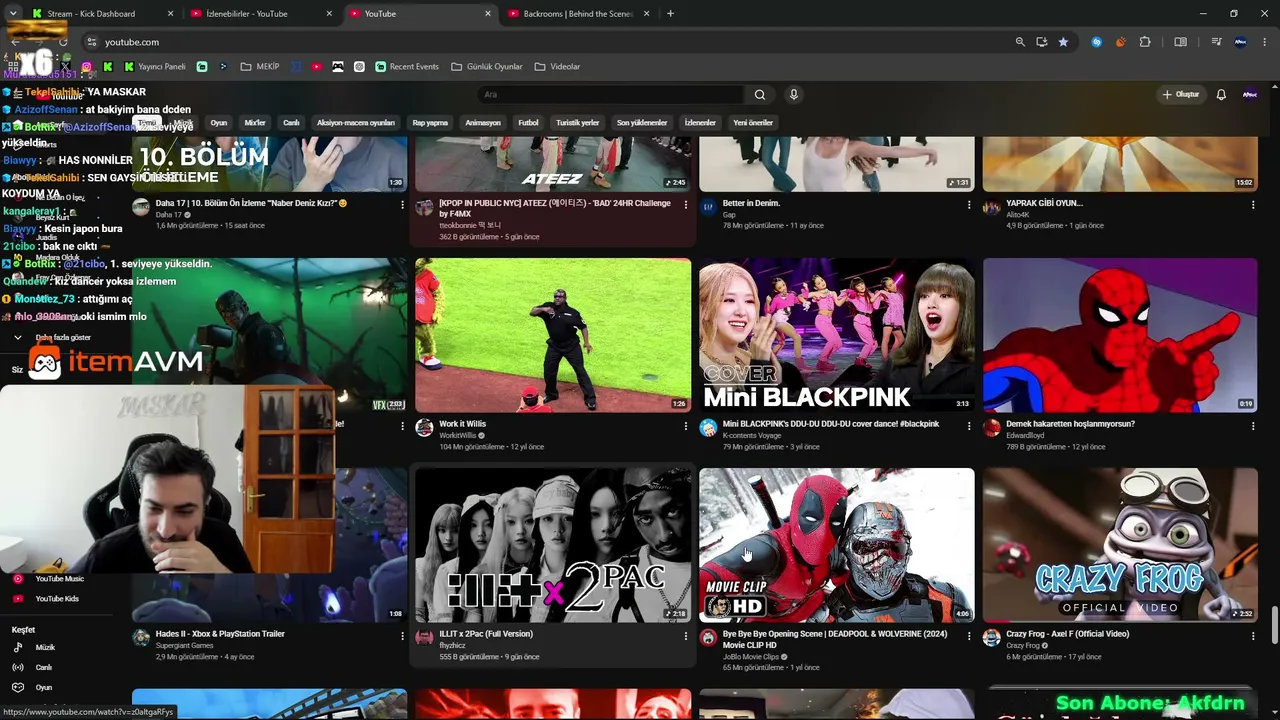Focus the YouTube 'Ara' search field
The height and width of the screenshot is (720, 1280).
pyautogui.click(x=610, y=95)
